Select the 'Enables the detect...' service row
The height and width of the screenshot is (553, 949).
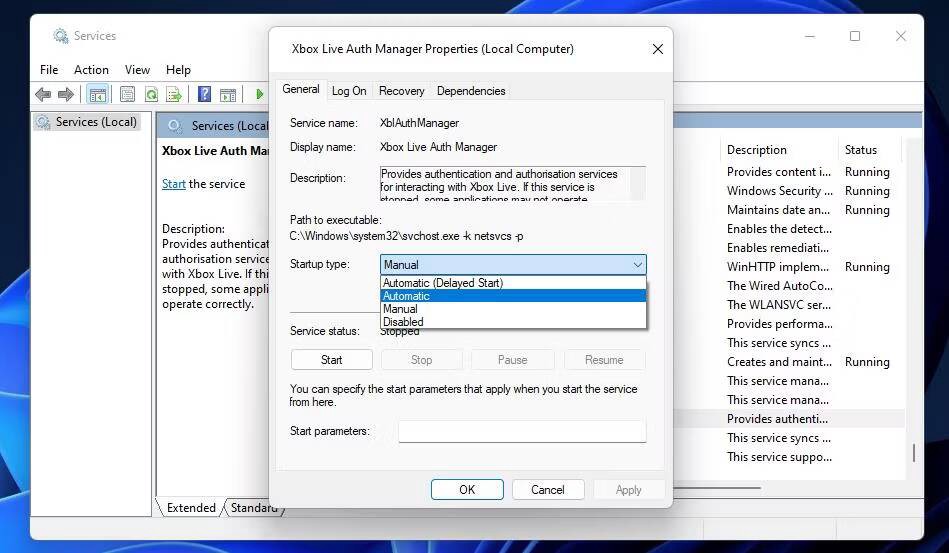(780, 229)
